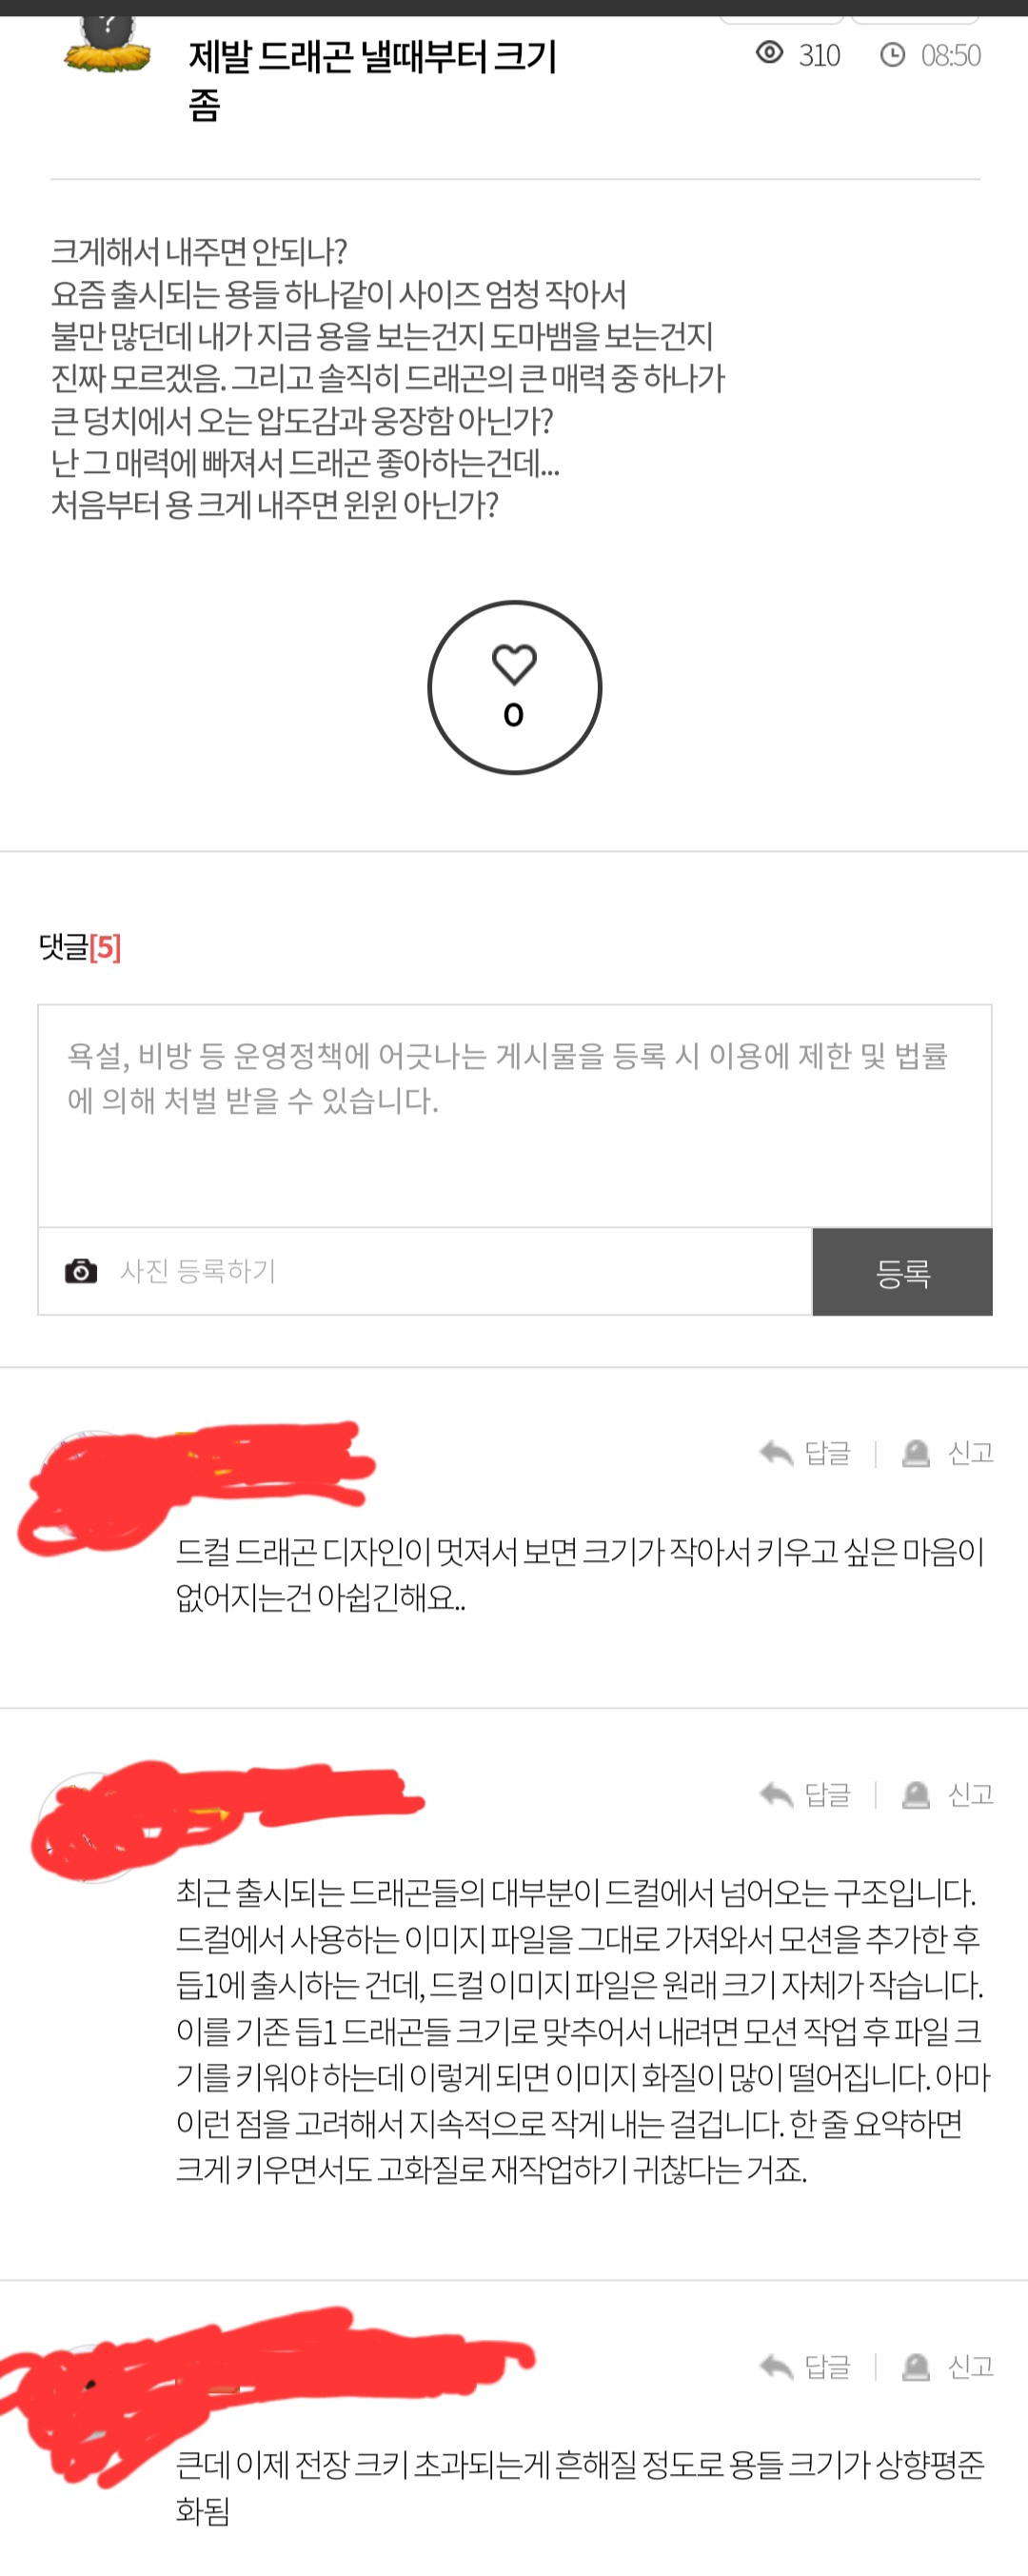Image resolution: width=1028 pixels, height=2576 pixels.
Task: Click siren report icon on first comment
Action: tap(916, 1453)
